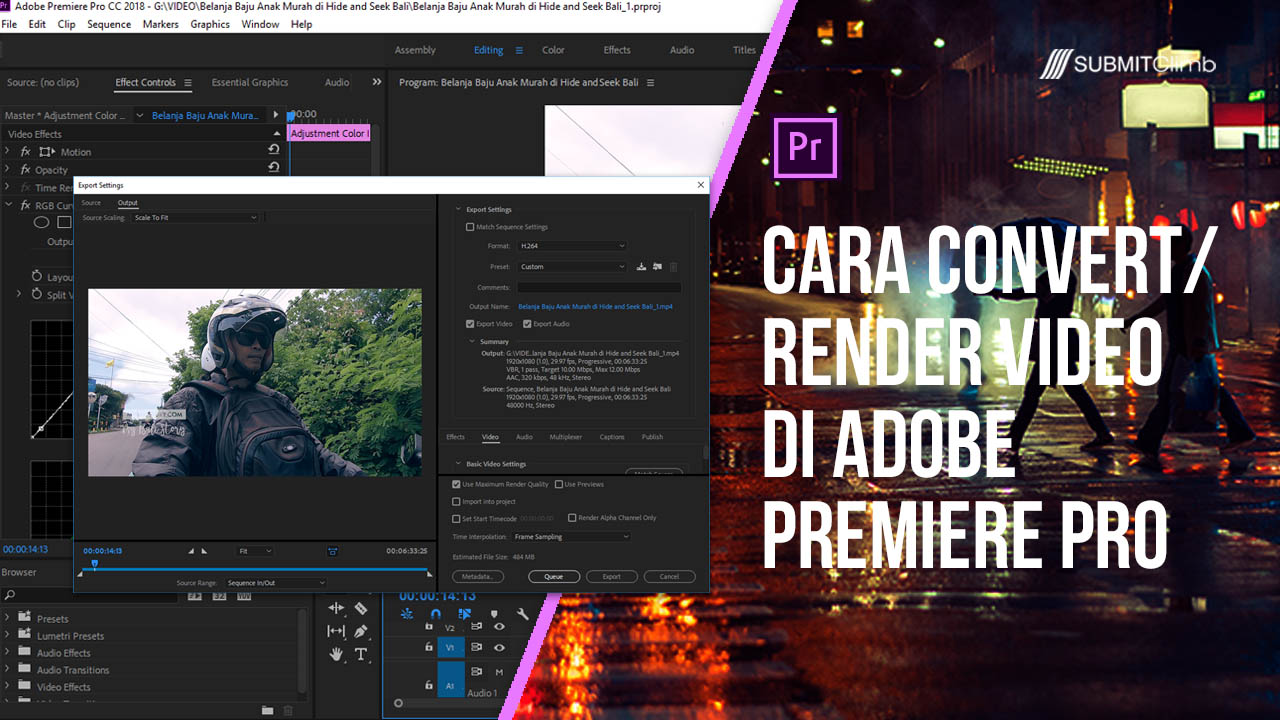Image resolution: width=1280 pixels, height=720 pixels.
Task: Select the Razor tool
Action: (361, 608)
